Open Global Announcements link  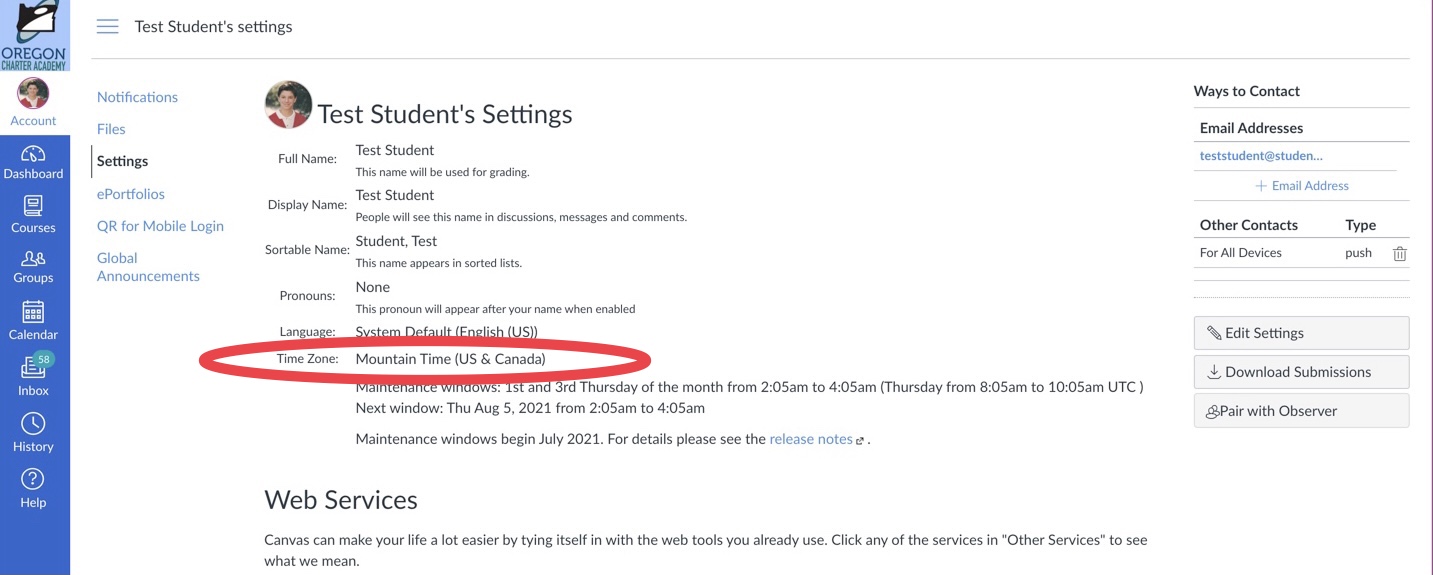(148, 267)
